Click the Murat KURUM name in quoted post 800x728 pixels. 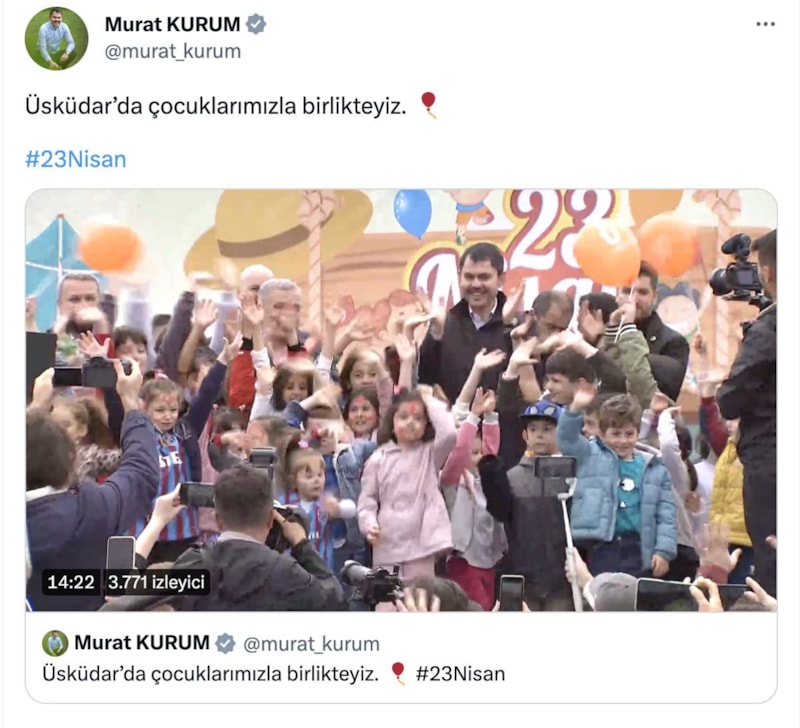coord(142,643)
